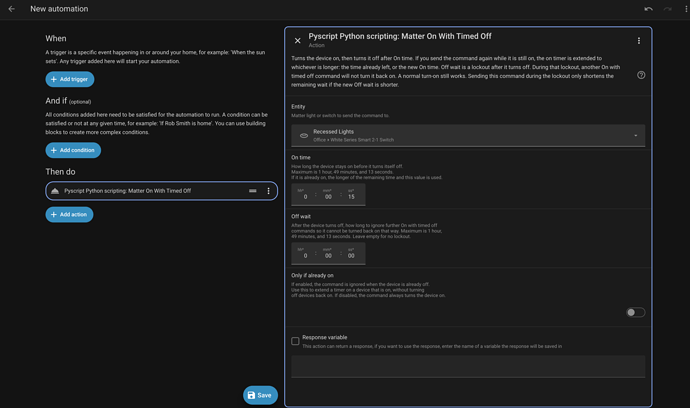Click the Pyscript action panel title
The image size is (690, 408).
pyautogui.click(x=400, y=36)
